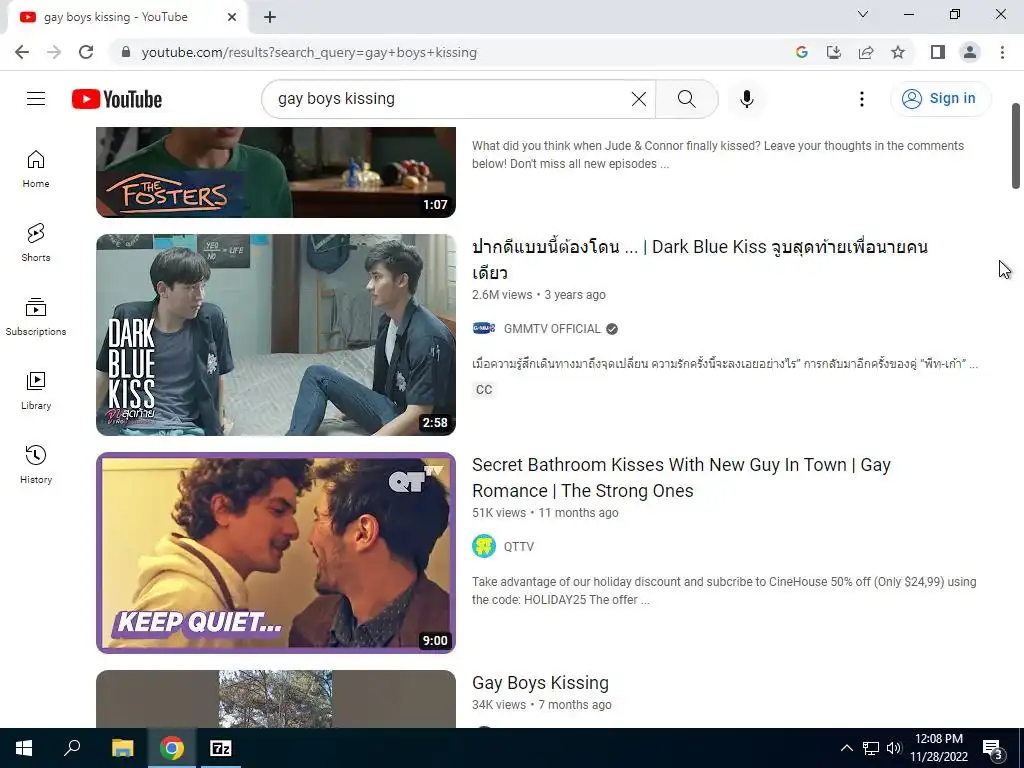Open the 'Gay Boys Kissing' video title
Image resolution: width=1024 pixels, height=768 pixels.
(x=540, y=682)
